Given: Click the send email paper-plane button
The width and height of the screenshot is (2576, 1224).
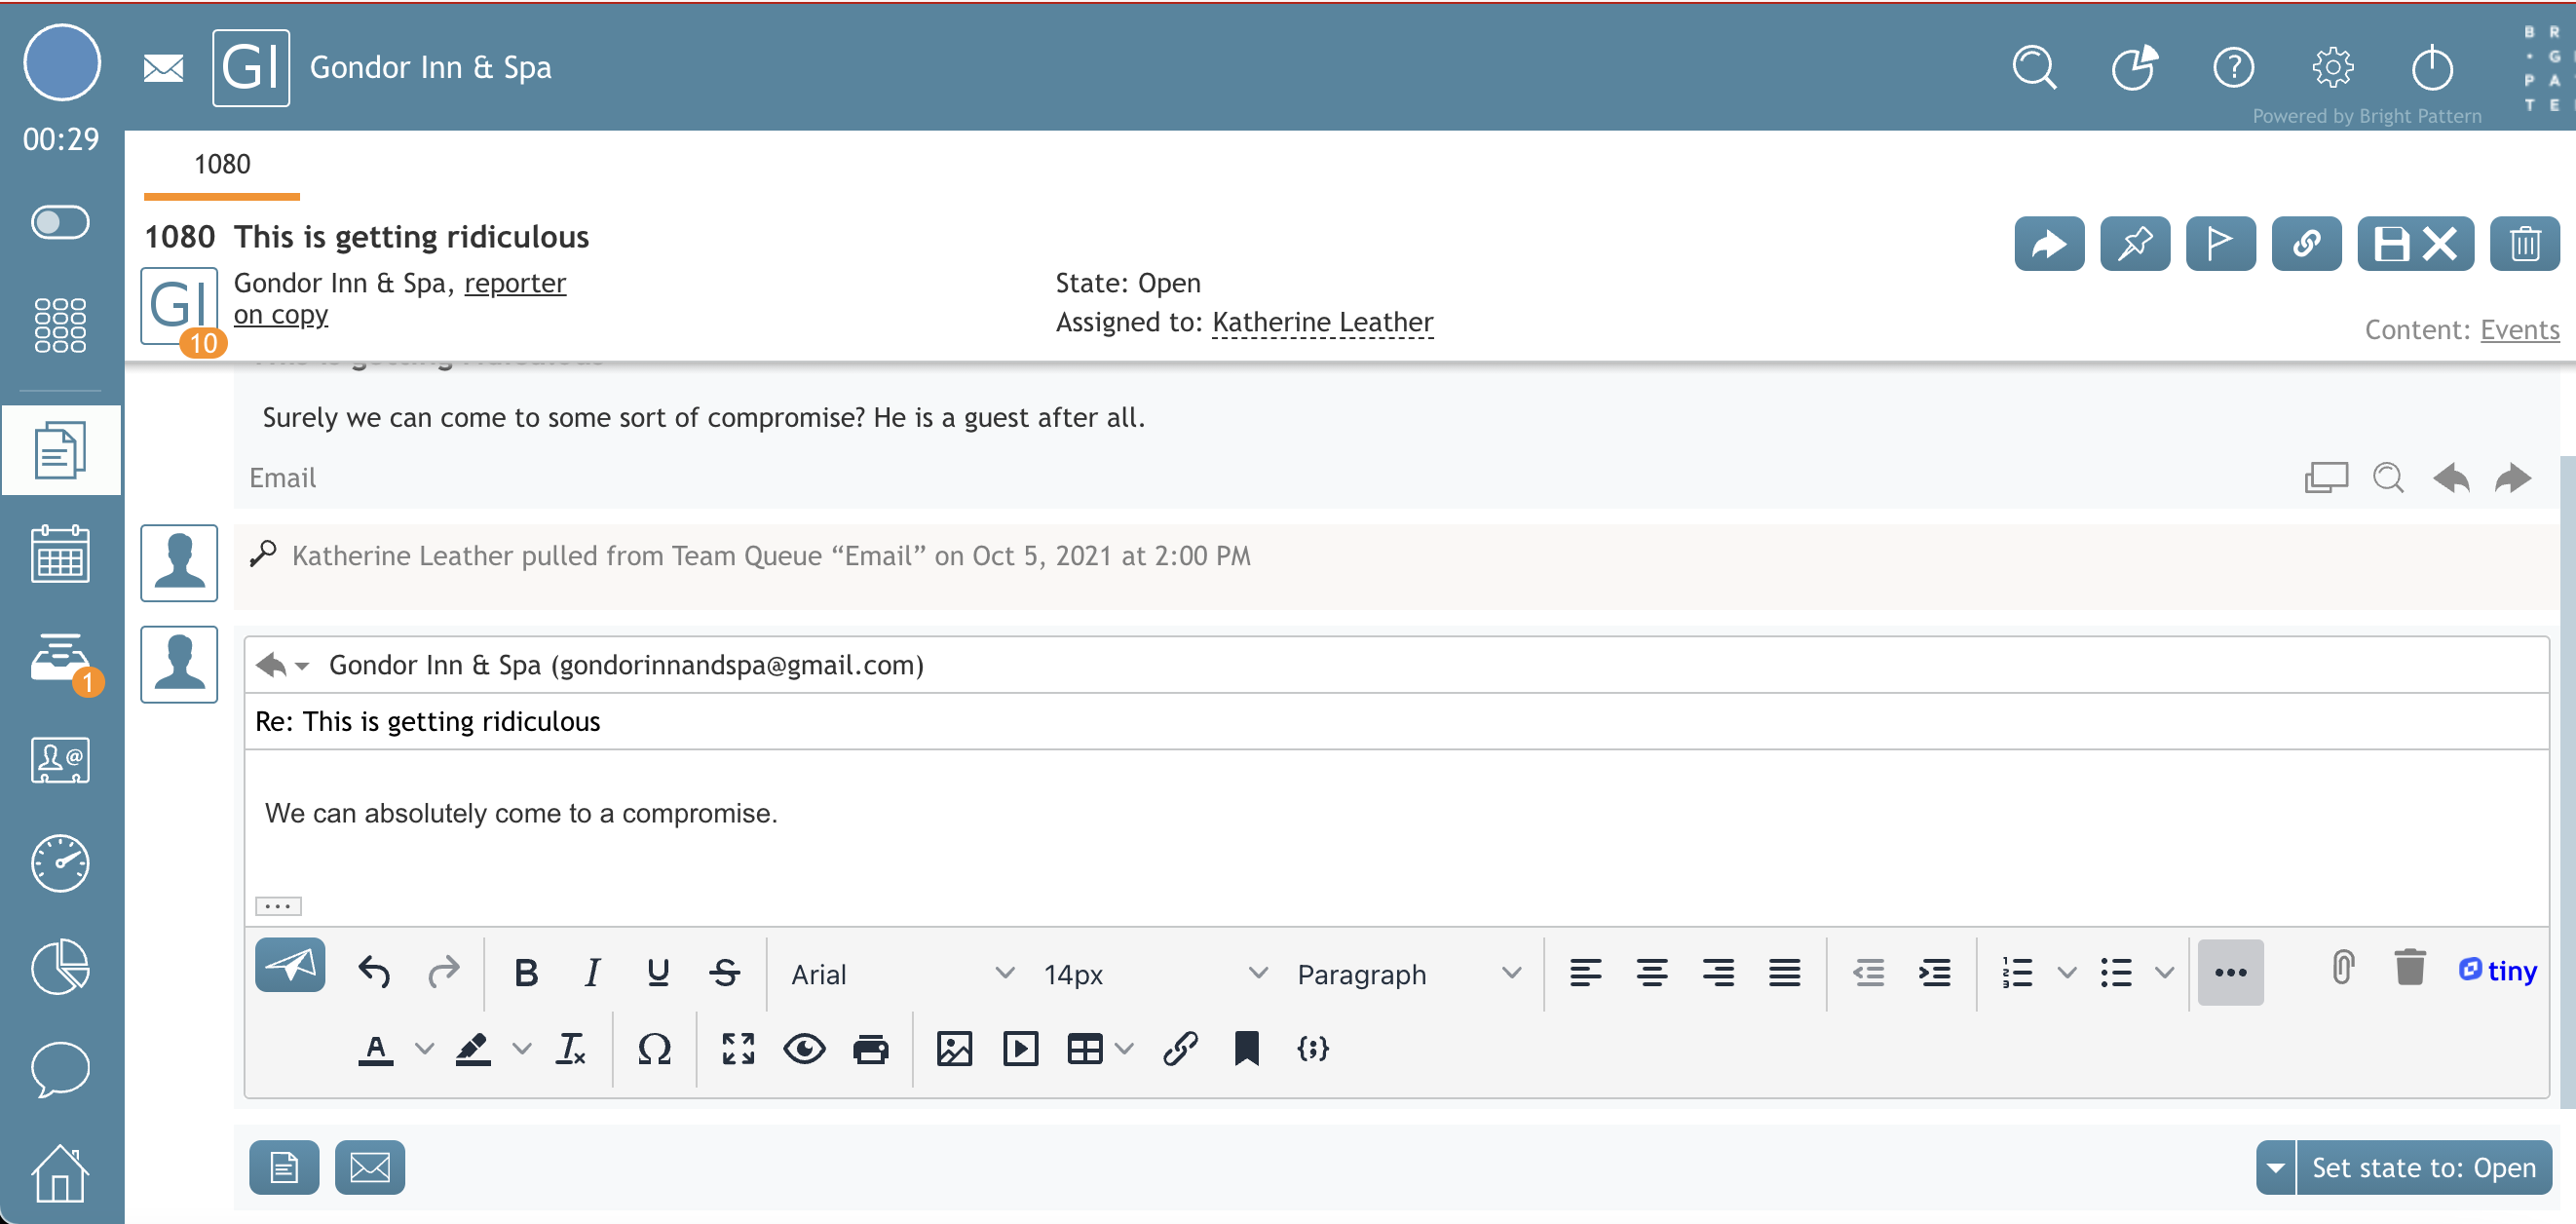Looking at the screenshot, I should pyautogui.click(x=290, y=966).
